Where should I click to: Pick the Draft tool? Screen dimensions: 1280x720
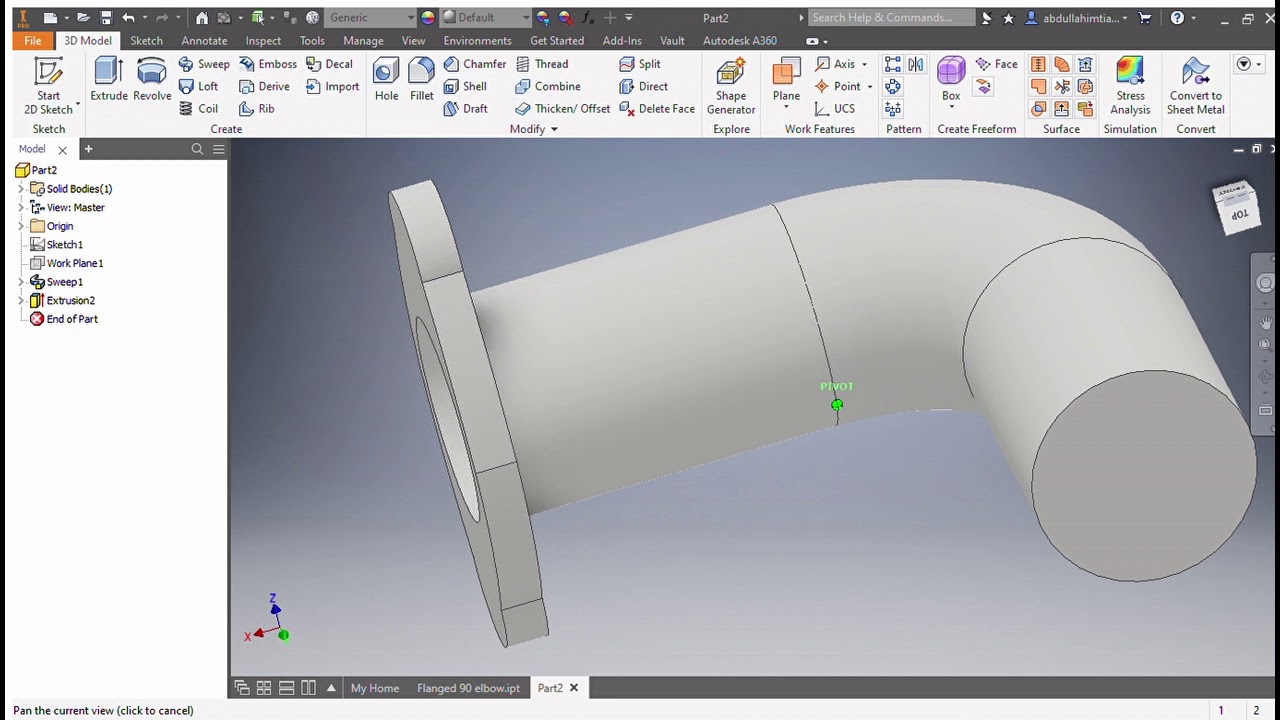click(466, 108)
